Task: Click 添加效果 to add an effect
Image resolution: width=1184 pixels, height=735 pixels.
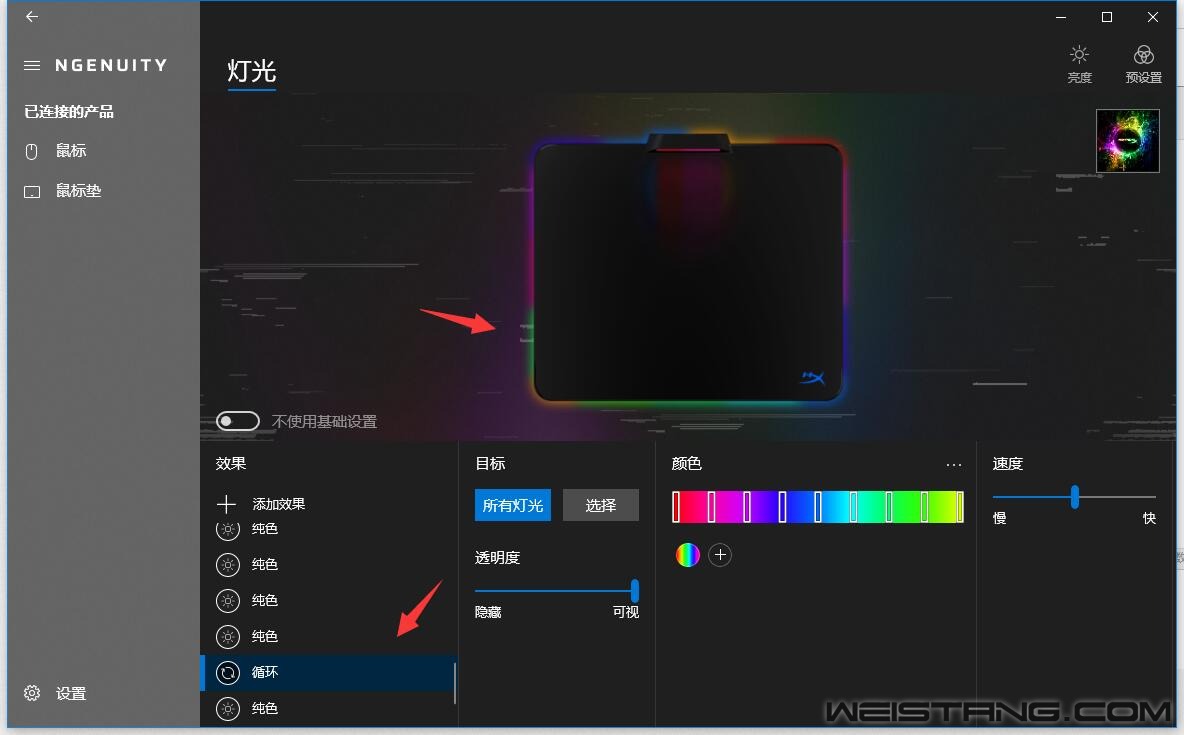Action: click(x=261, y=504)
